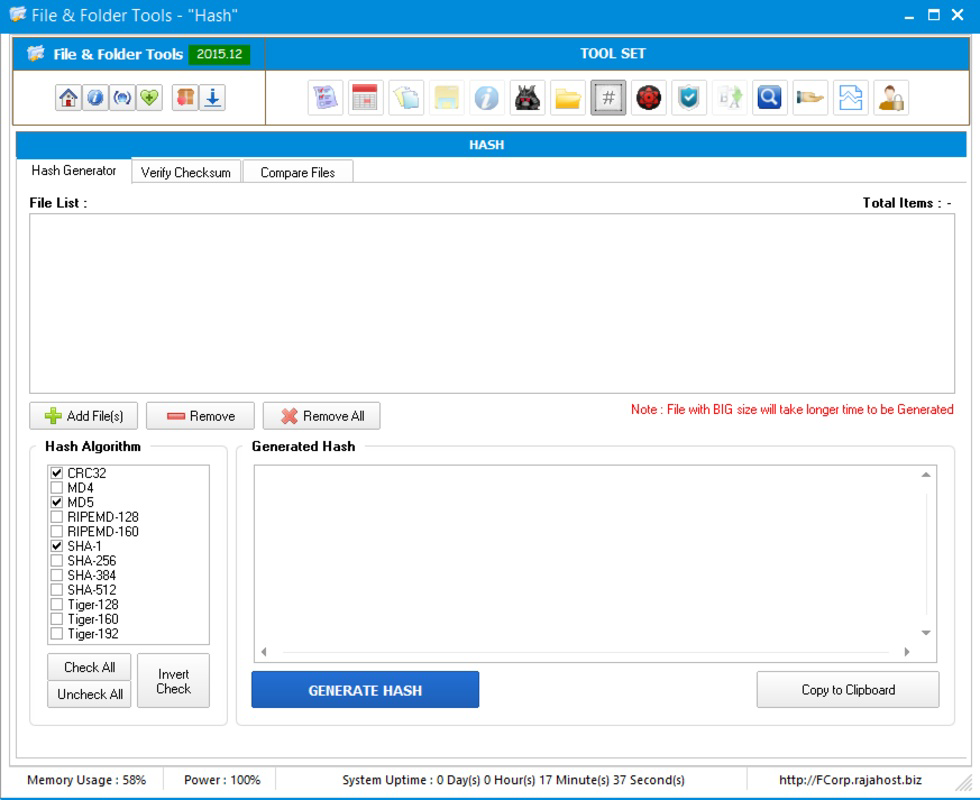
Task: Click the broadcast signal icon
Action: pos(122,98)
